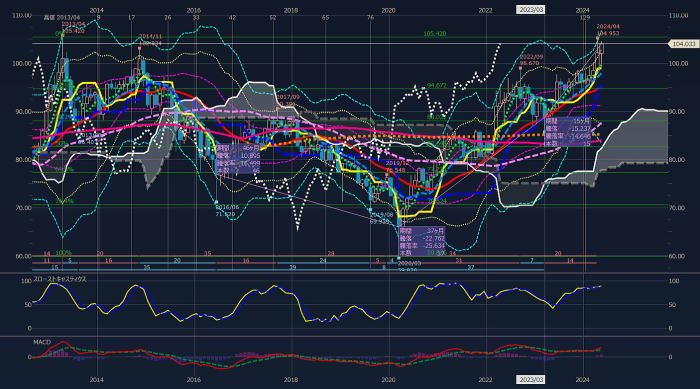Select the 2014 label on the top time axis
Image resolution: width=700 pixels, height=389 pixels.
point(96,10)
